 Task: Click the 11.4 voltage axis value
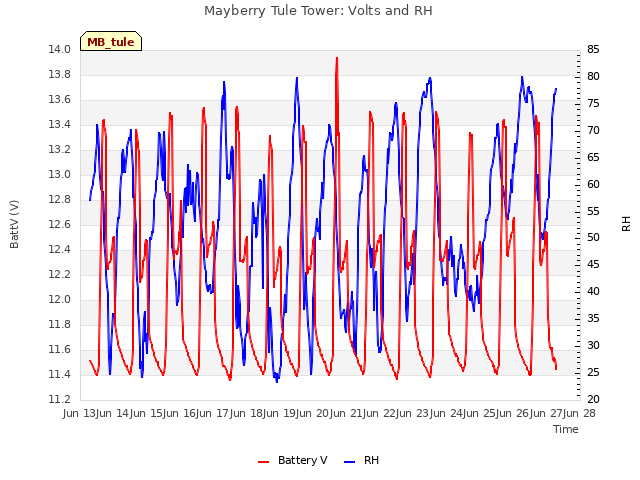pos(60,374)
